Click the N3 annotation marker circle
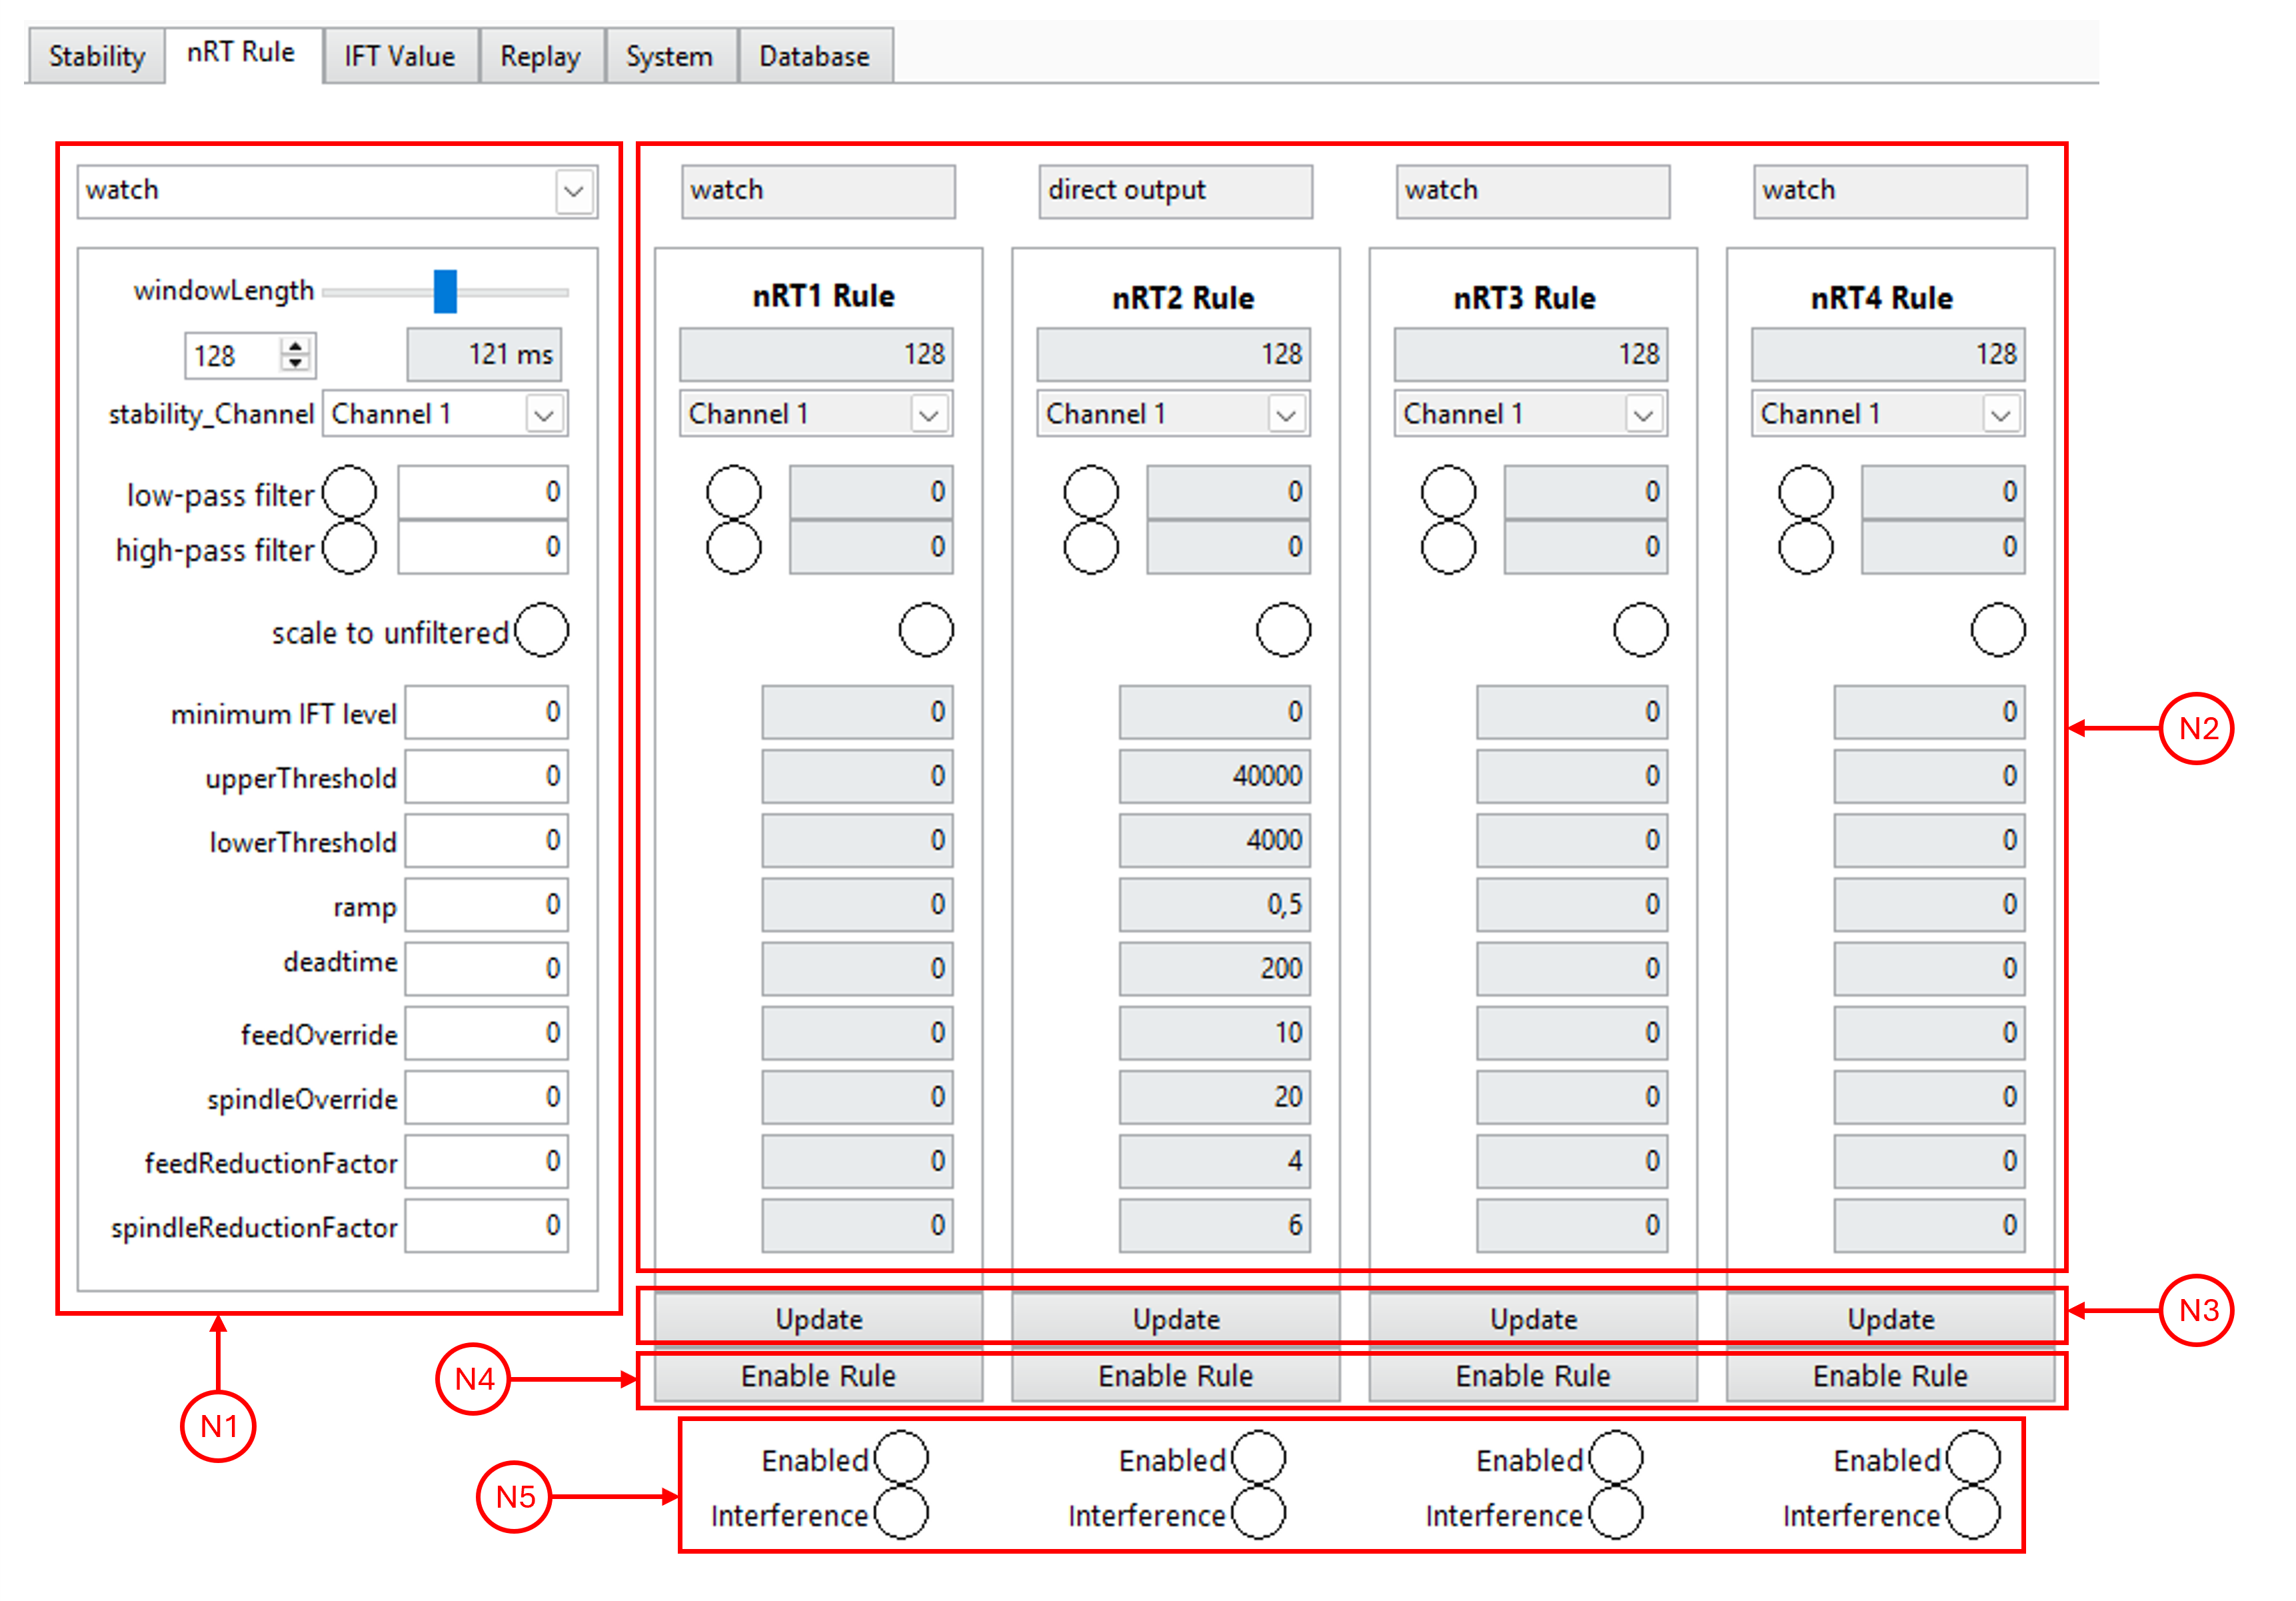The height and width of the screenshot is (1601, 2296). [x=2197, y=1310]
